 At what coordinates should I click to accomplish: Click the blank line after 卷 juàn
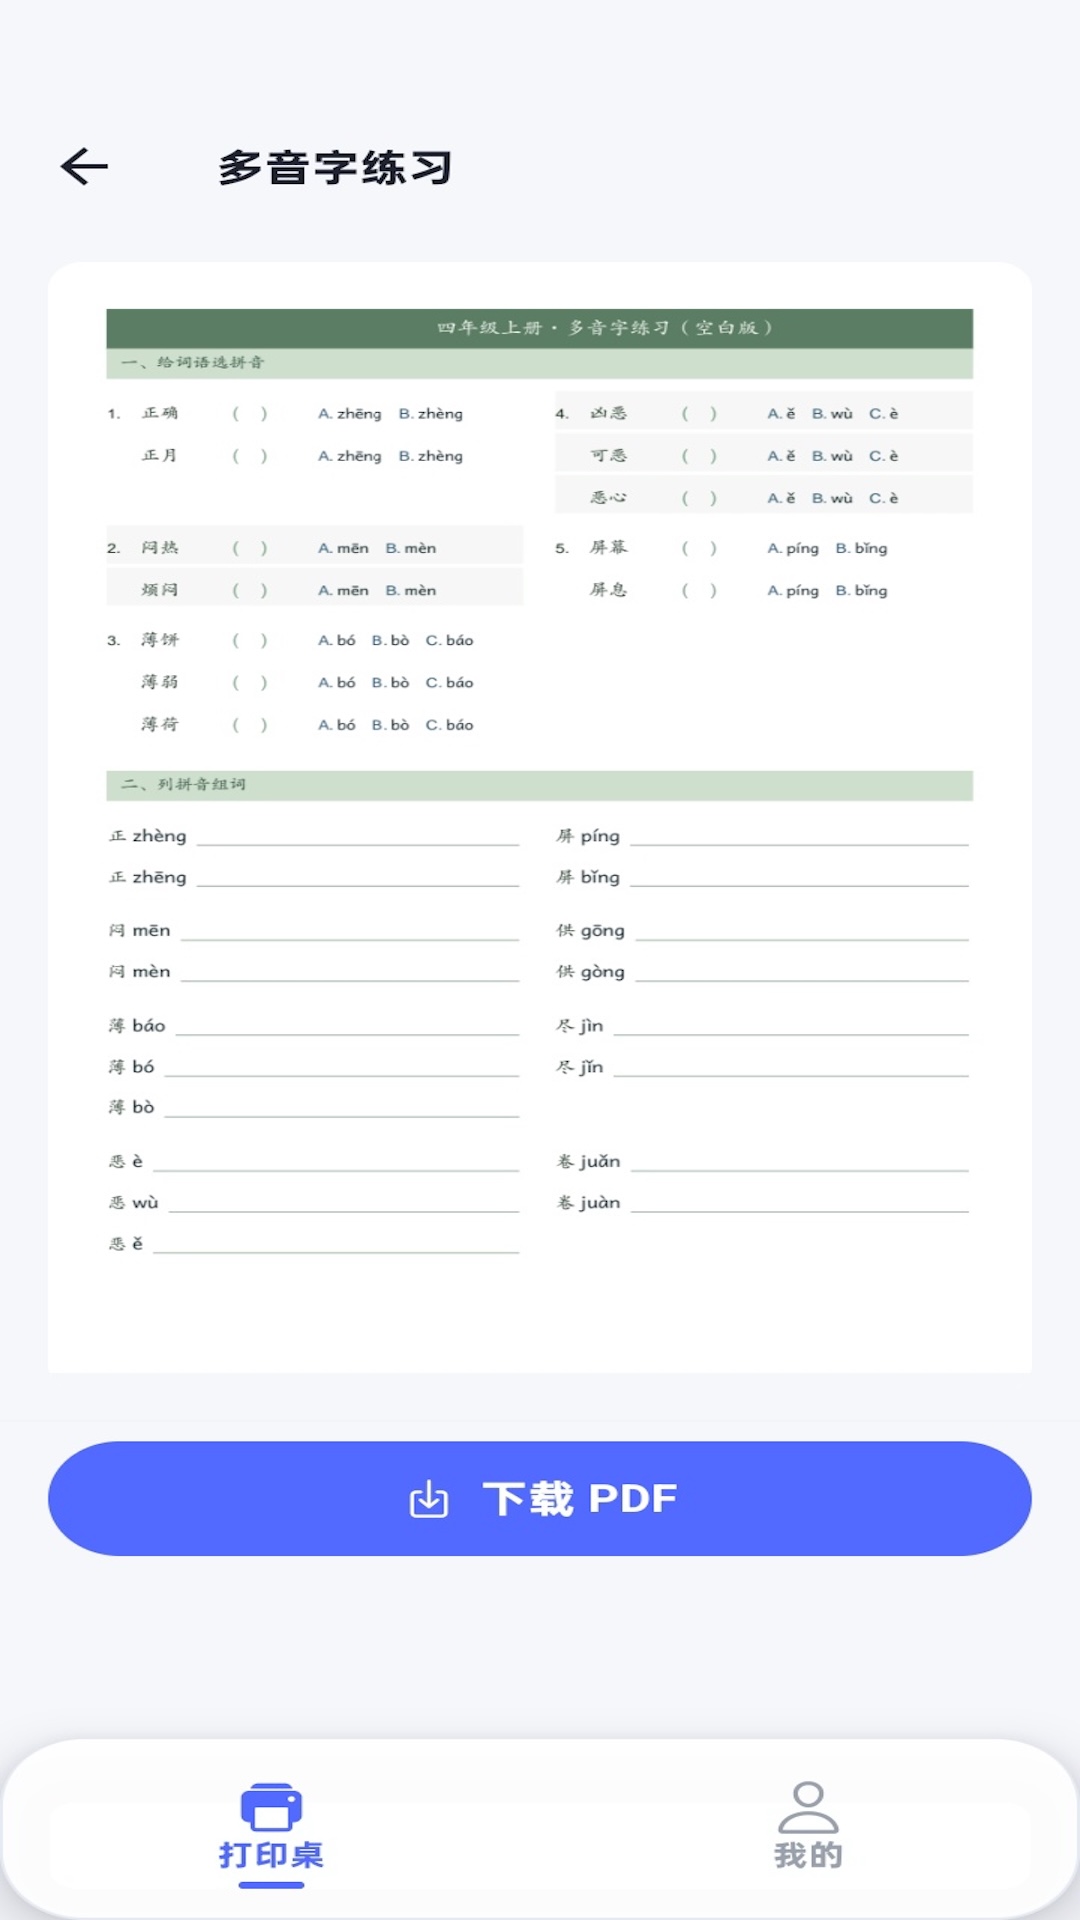pyautogui.click(x=800, y=1204)
